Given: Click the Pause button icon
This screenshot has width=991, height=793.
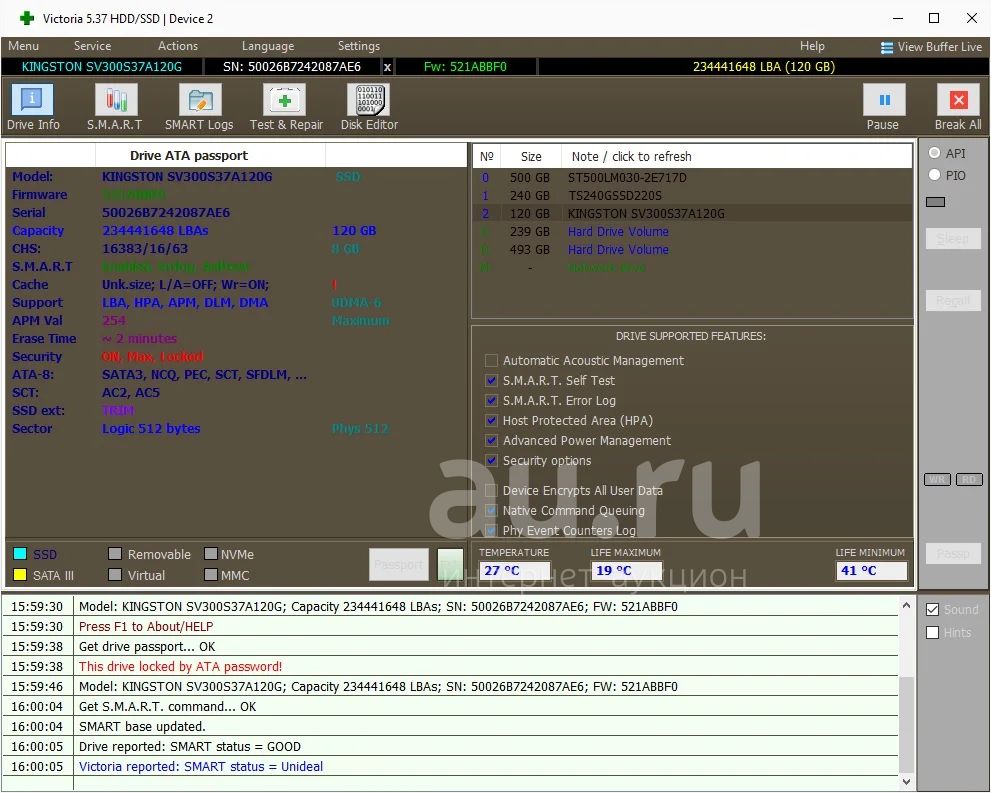Looking at the screenshot, I should point(884,100).
